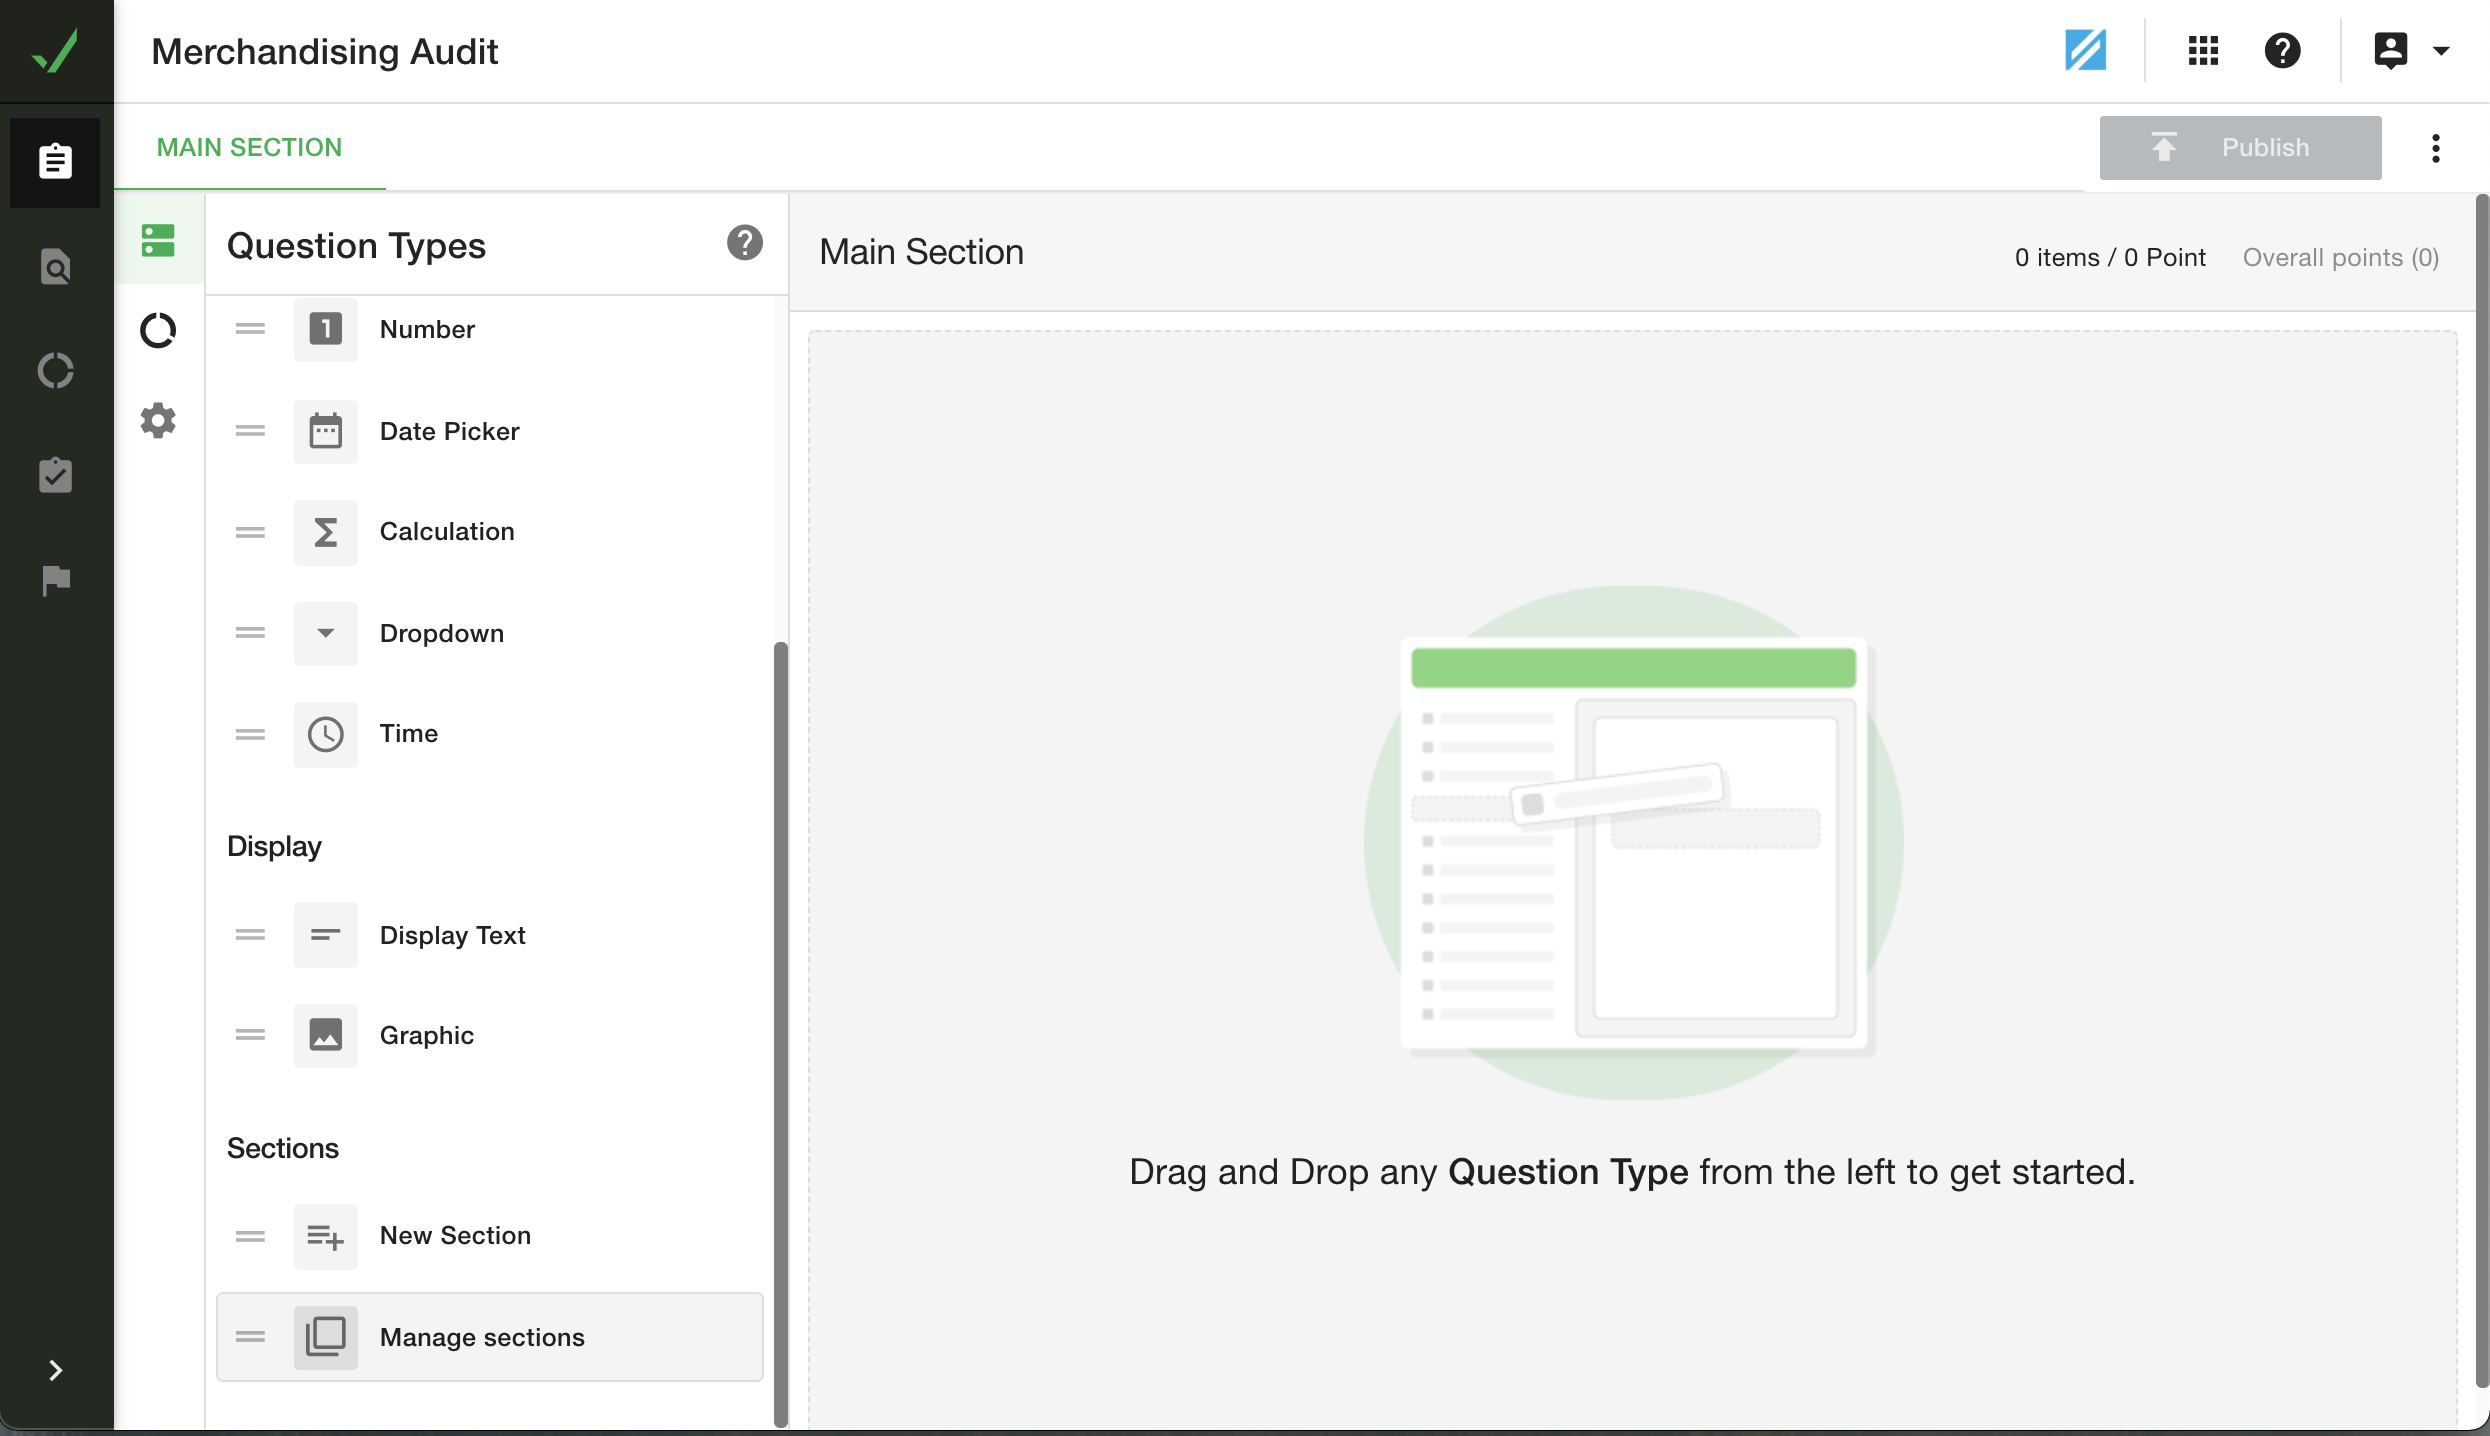Click the Sections category heading
This screenshot has width=2490, height=1436.
click(283, 1148)
